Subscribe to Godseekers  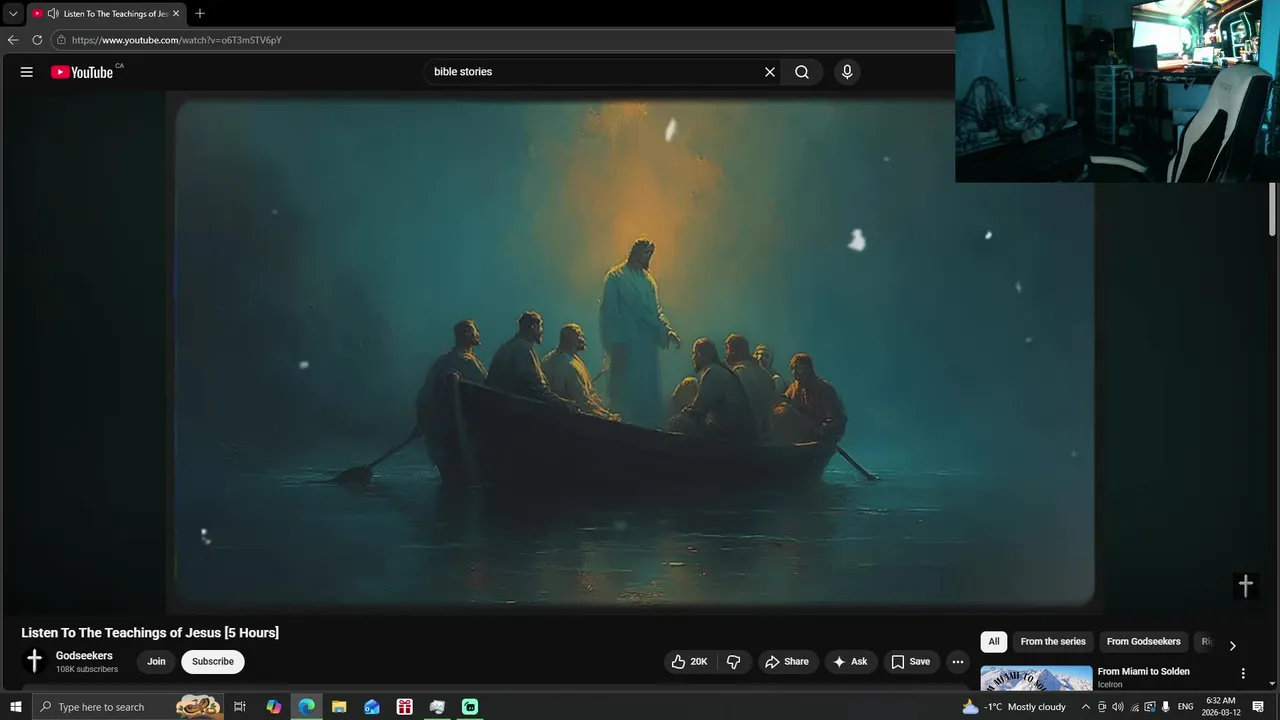click(213, 662)
